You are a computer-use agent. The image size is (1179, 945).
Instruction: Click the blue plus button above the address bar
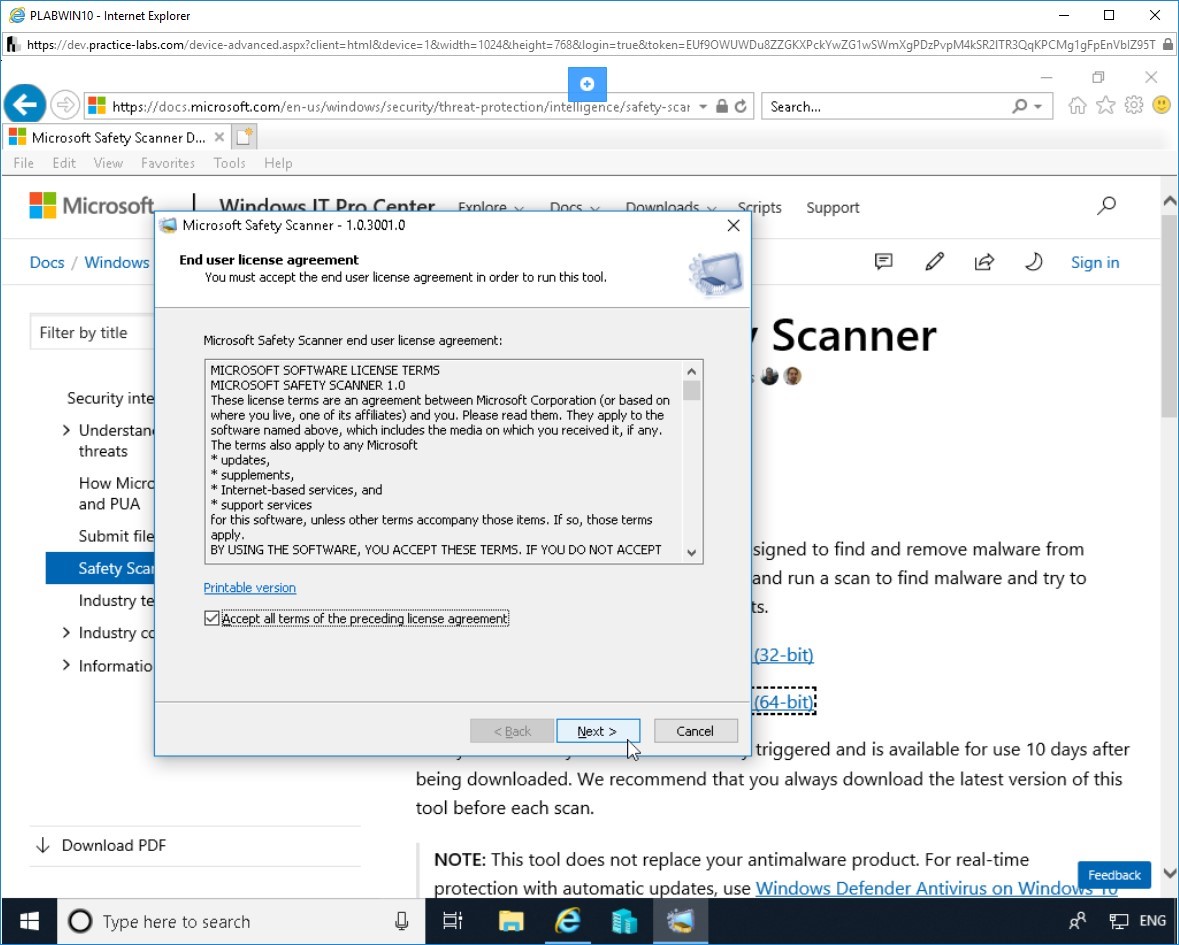pos(587,84)
